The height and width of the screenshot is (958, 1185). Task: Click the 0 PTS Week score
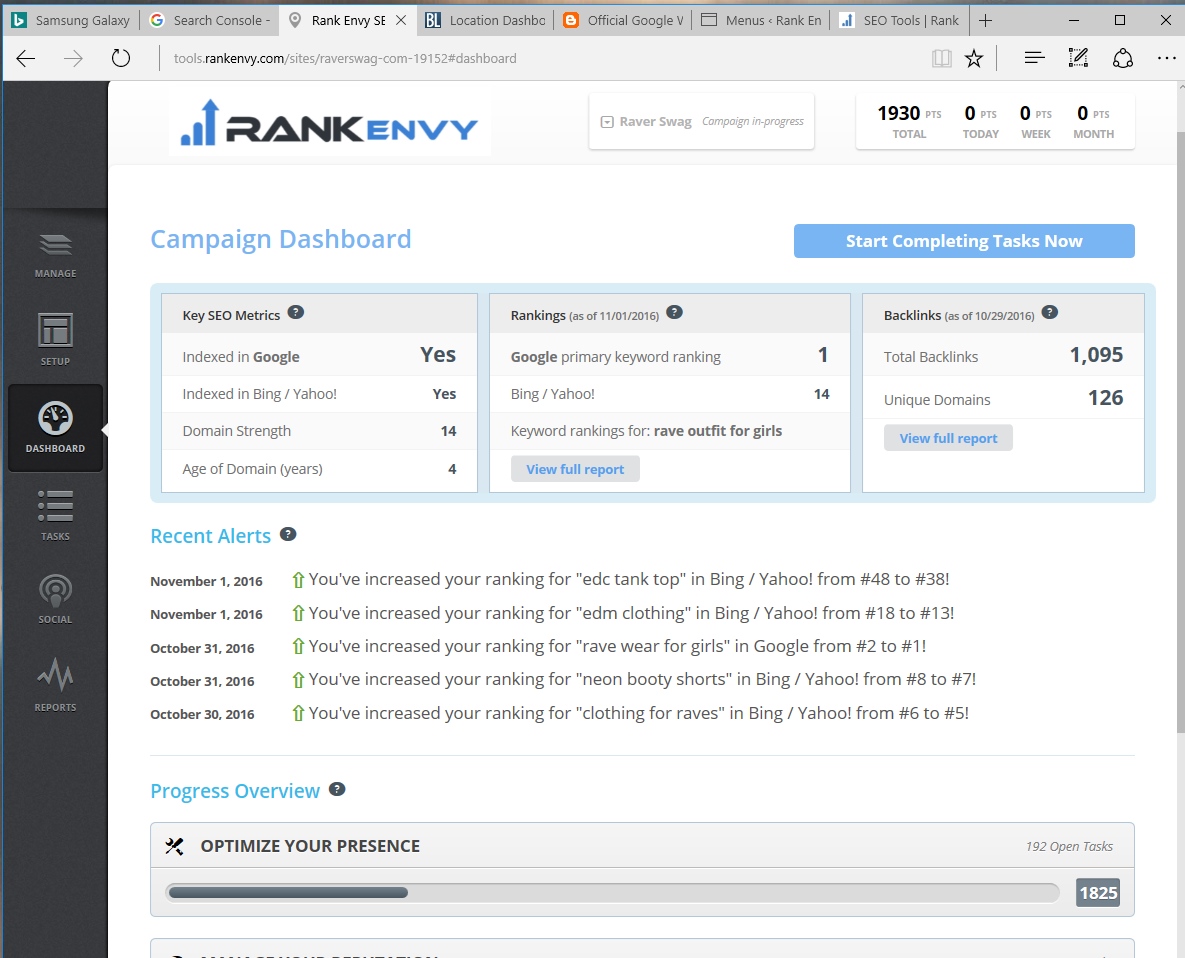click(x=1035, y=122)
